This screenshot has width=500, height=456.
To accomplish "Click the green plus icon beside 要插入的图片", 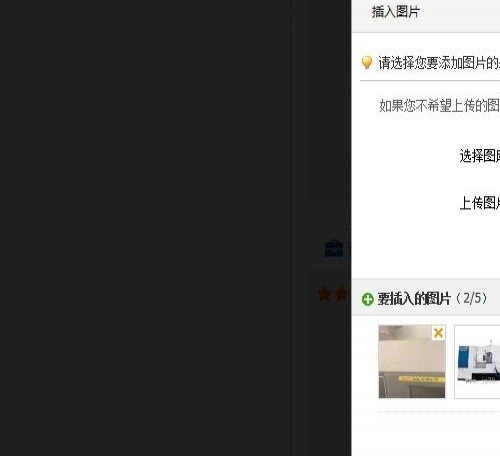I will [x=368, y=299].
